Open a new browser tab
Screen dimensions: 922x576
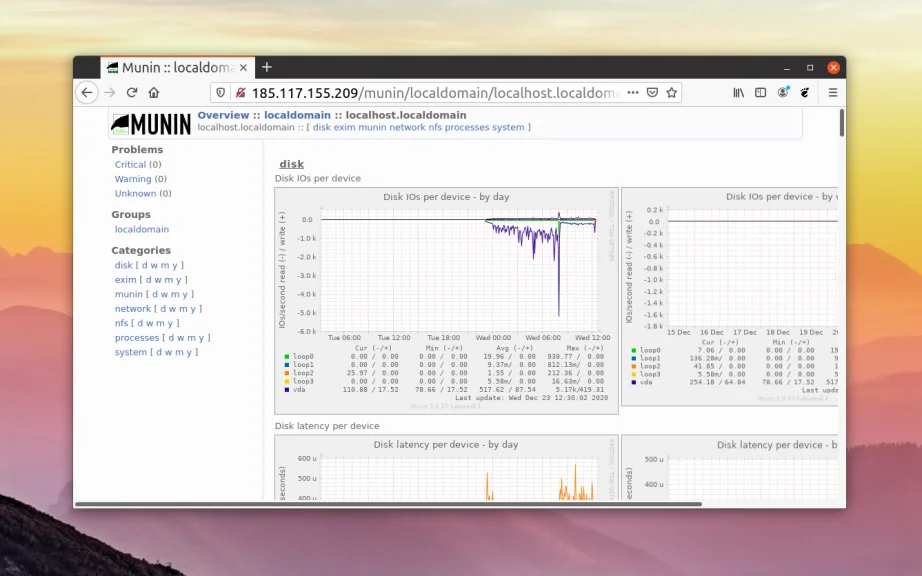(266, 67)
